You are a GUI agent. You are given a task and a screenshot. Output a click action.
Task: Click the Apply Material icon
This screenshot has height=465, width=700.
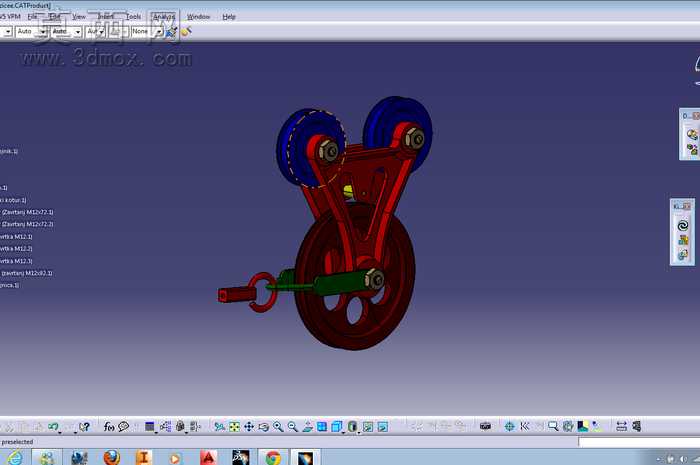pyautogui.click(x=568, y=426)
